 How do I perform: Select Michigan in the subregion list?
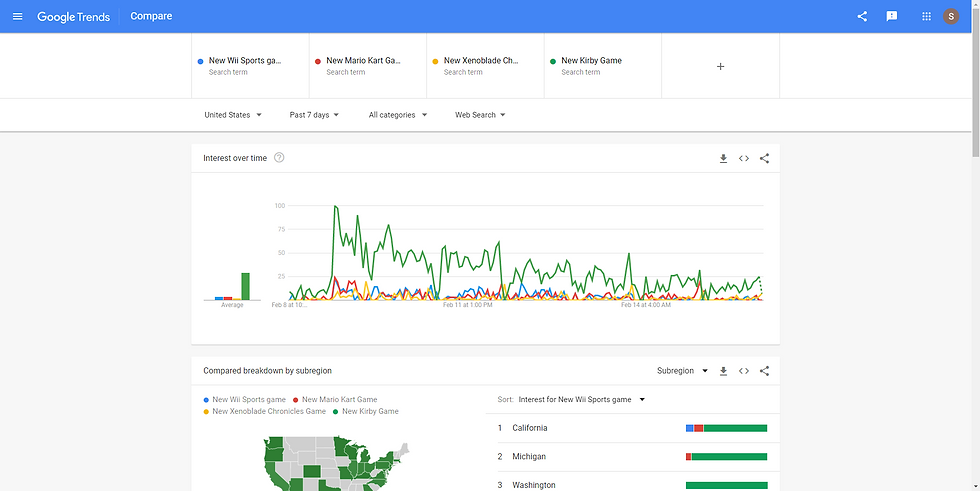[x=632, y=457]
